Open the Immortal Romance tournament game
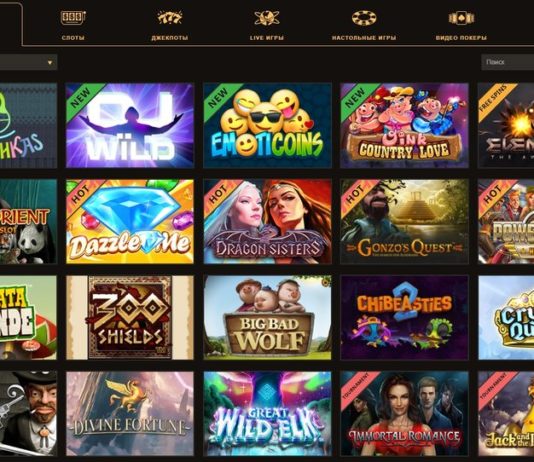Screen dimensions: 534x462 tap(405, 414)
